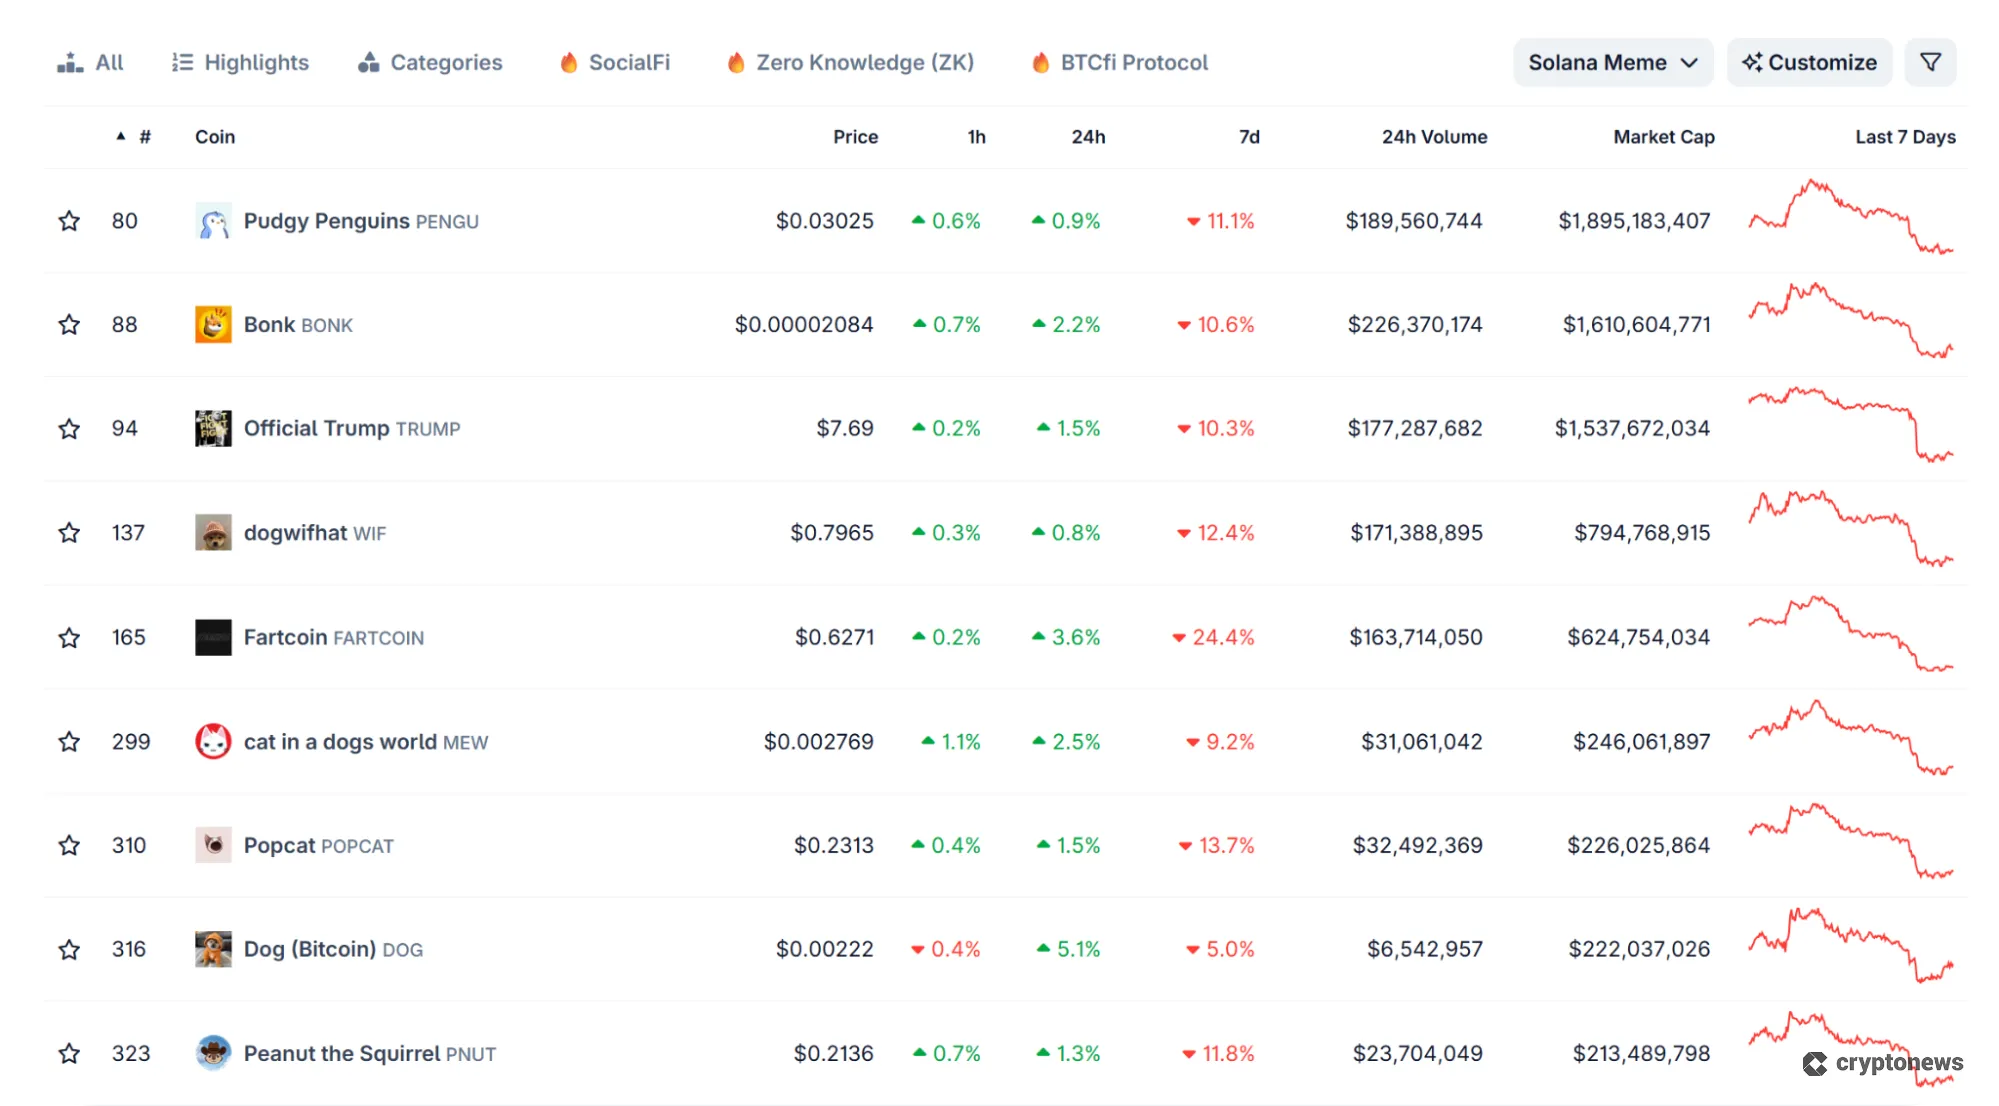Click the Popcat coin logo
The image size is (1999, 1106).
point(212,845)
